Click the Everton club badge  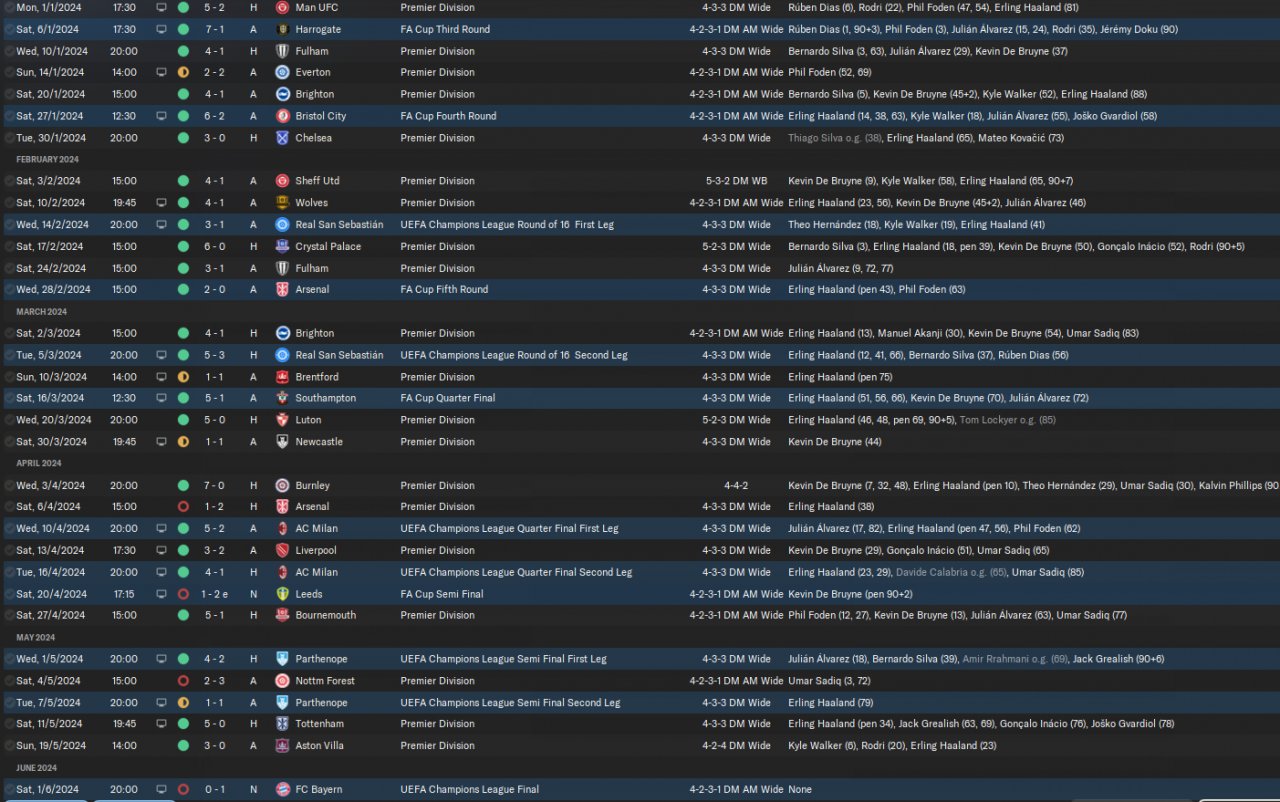(283, 72)
